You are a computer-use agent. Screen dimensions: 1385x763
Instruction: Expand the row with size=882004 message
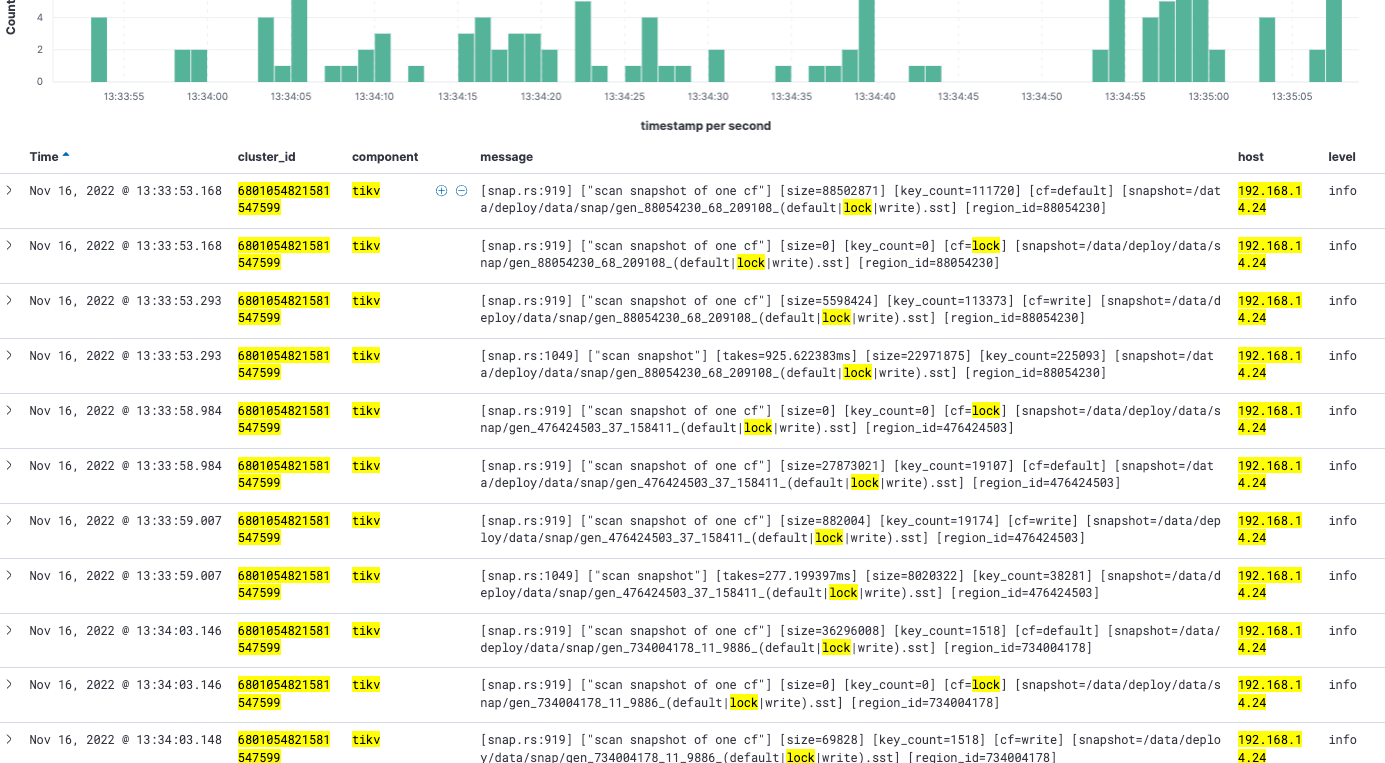tap(10, 520)
